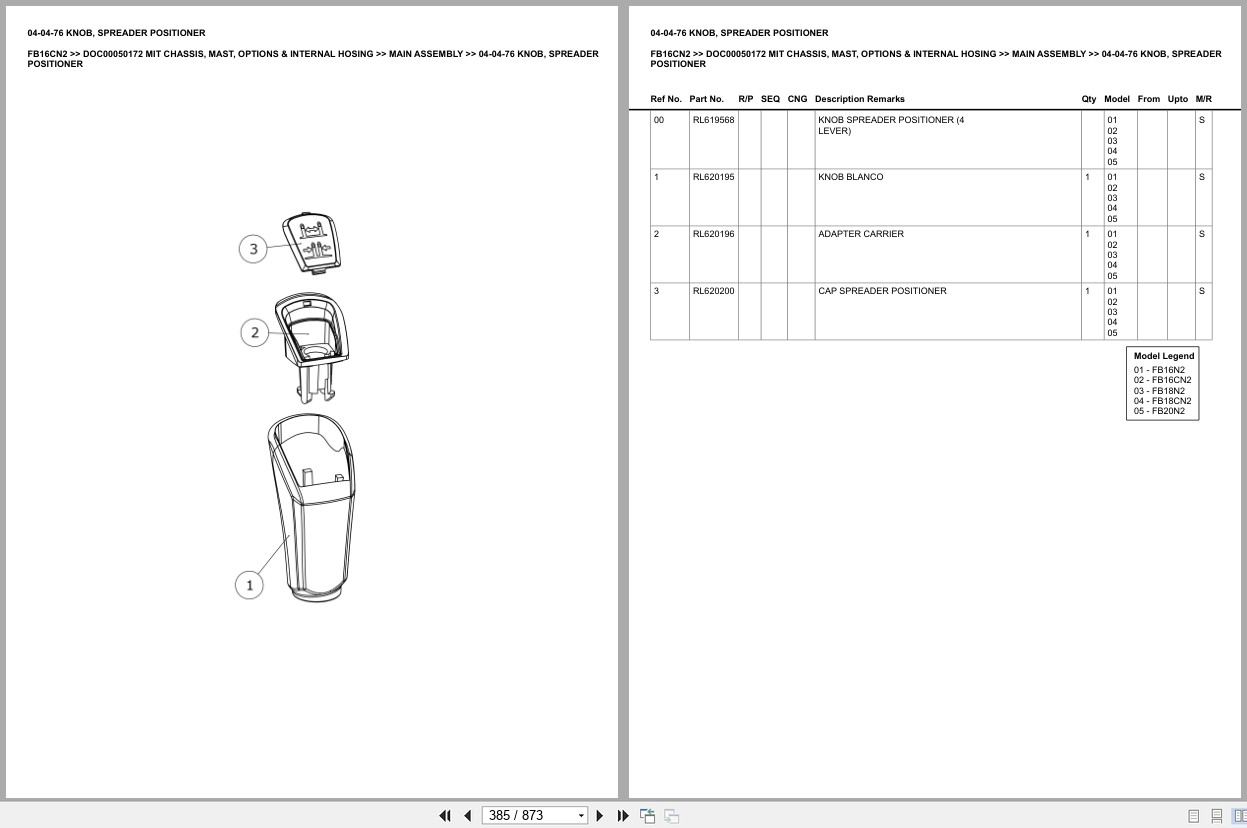The width and height of the screenshot is (1247, 828).
Task: Click the left page title 04-04-76 KNOB, SPREADER POSITIONER
Action: point(116,33)
